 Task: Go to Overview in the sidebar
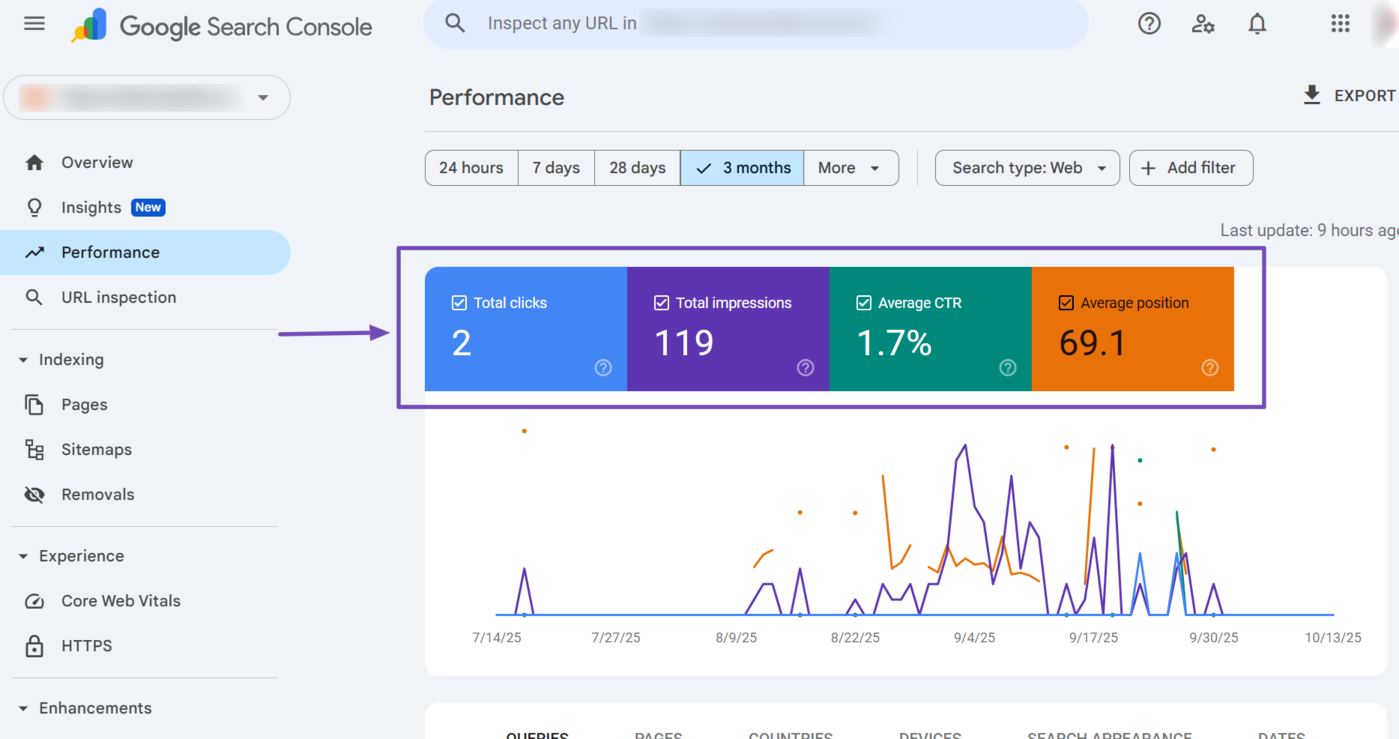[97, 162]
